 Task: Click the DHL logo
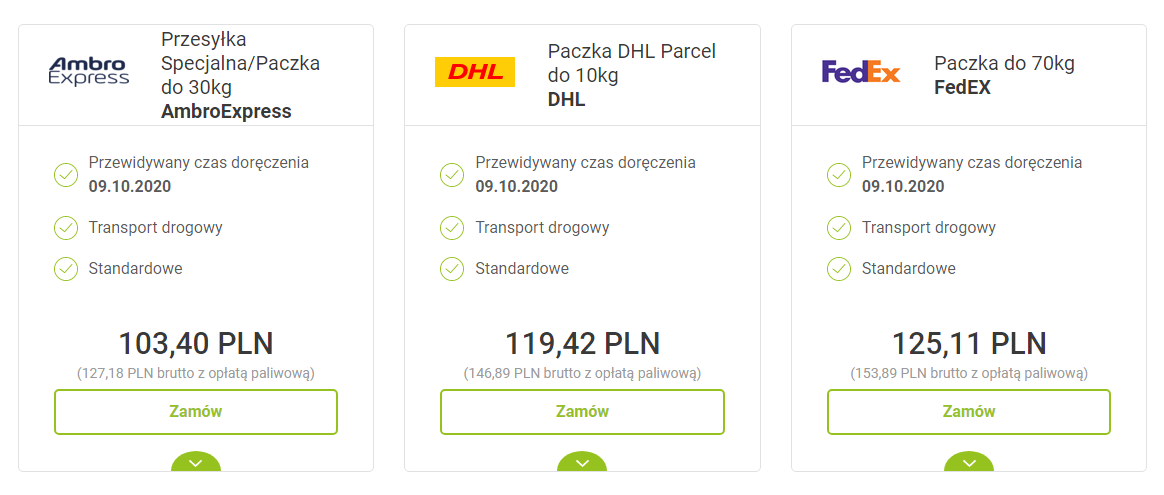pyautogui.click(x=475, y=72)
